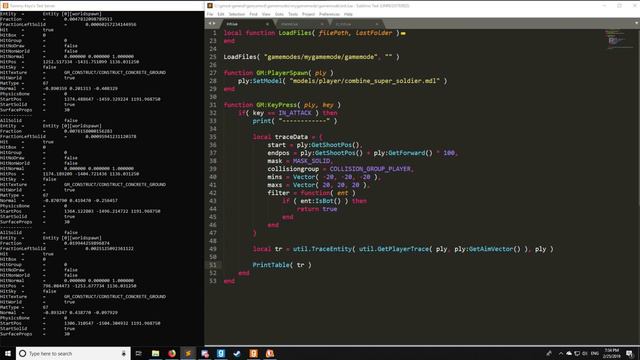
Task: Click the GM:PlayerSpawn function name
Action: point(282,73)
